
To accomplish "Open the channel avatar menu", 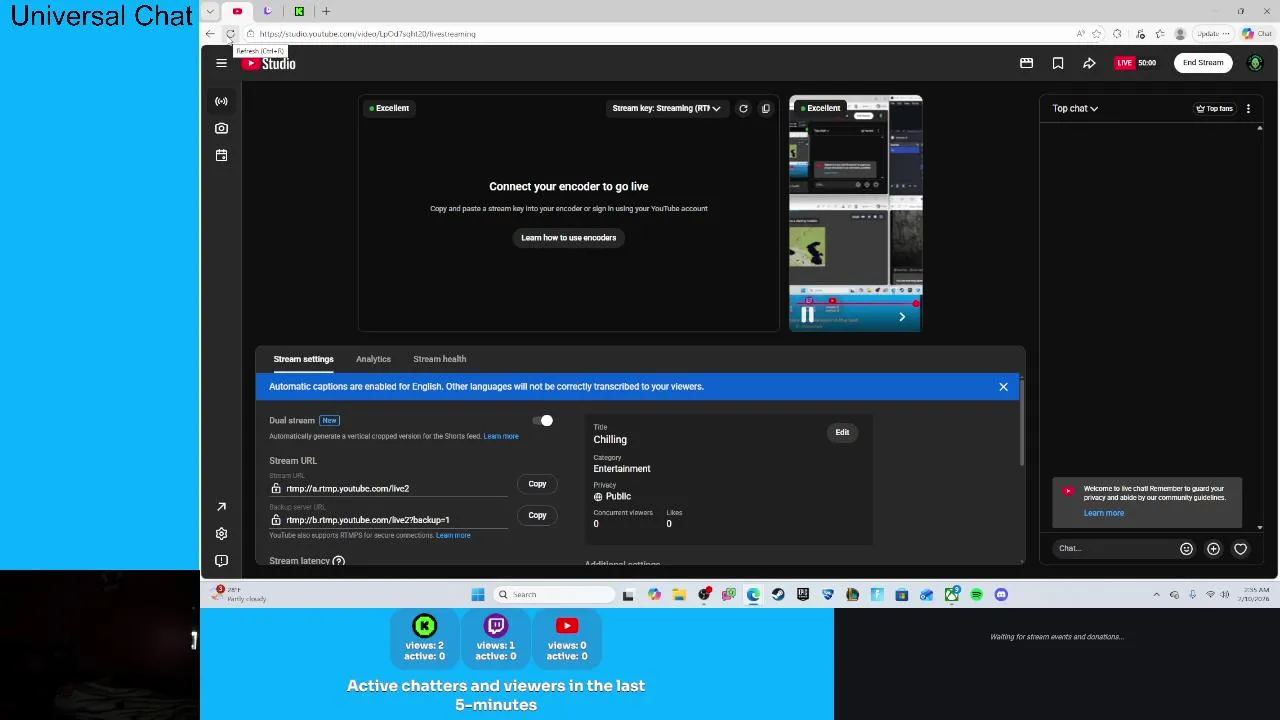I will pyautogui.click(x=1255, y=63).
